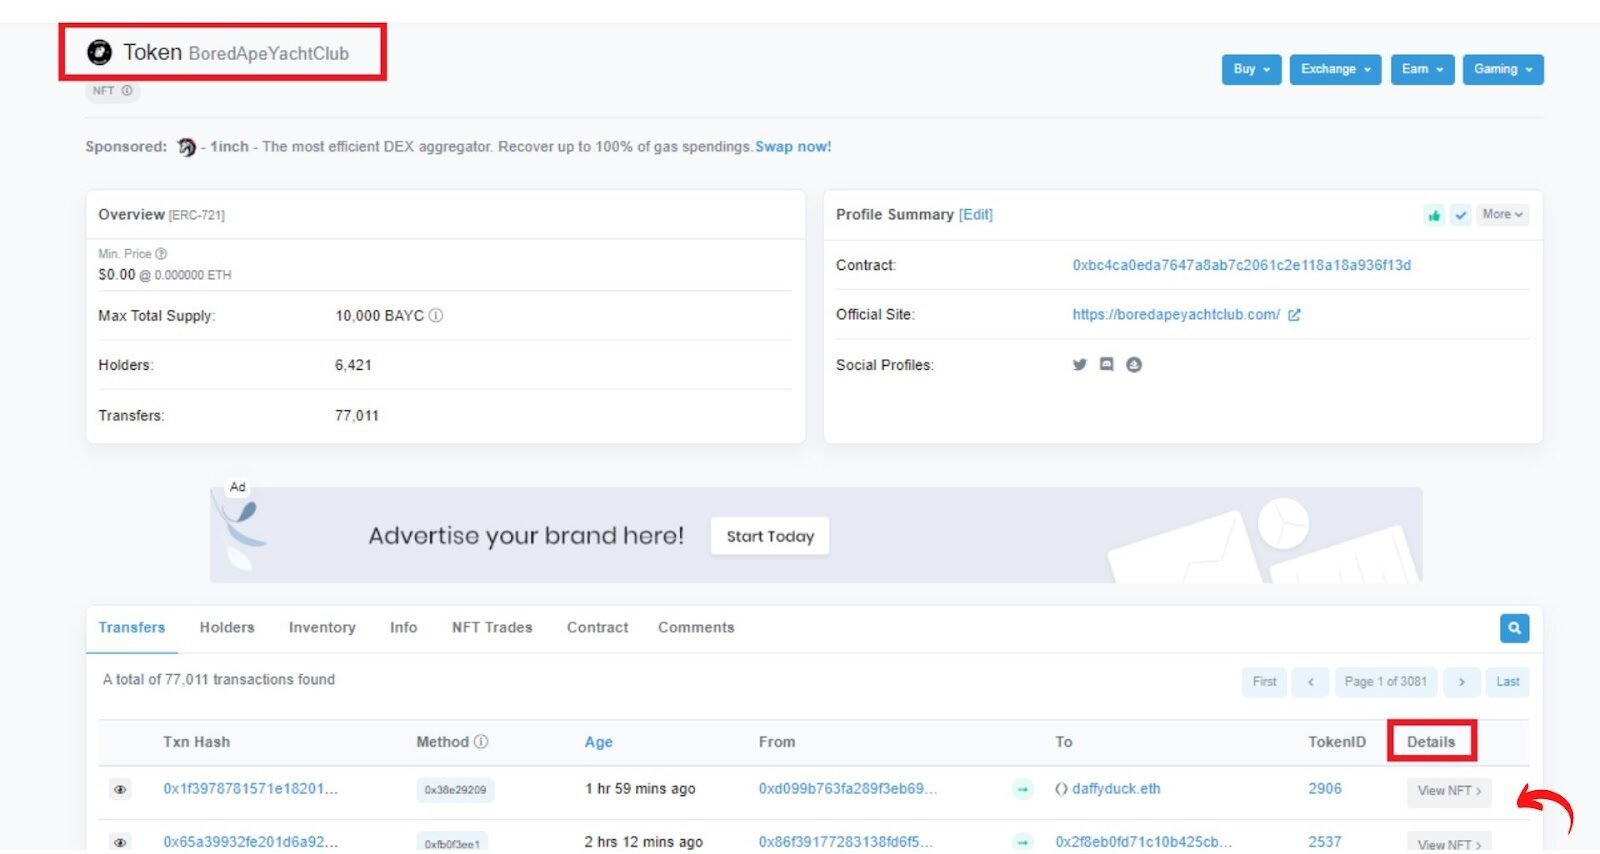
Task: Click the from address 0xd099b763fa289f3eb69
Action: coord(848,789)
